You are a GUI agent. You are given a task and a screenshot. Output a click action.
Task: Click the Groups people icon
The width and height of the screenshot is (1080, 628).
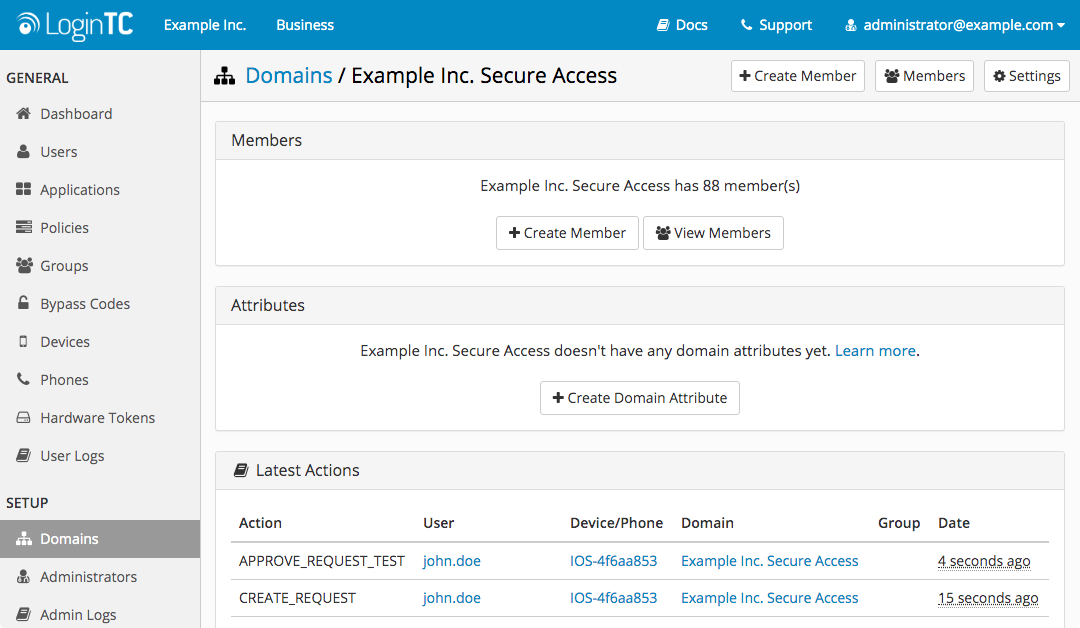coord(24,264)
